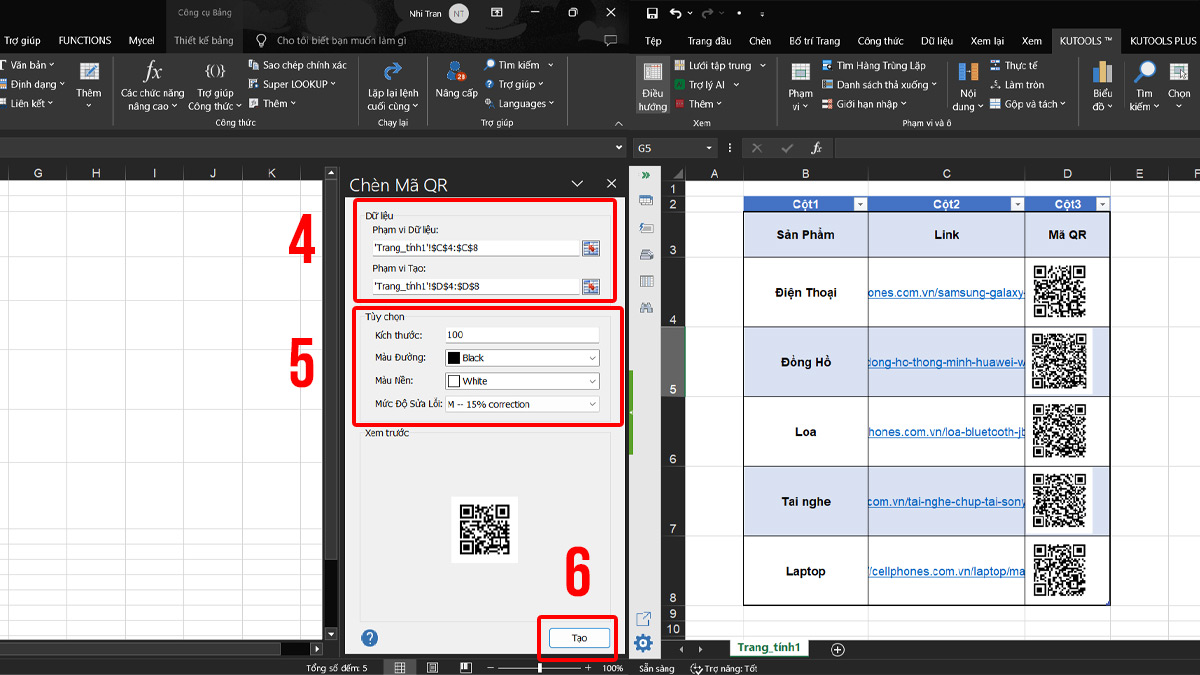This screenshot has width=1200, height=675.
Task: Open the Cột1 filter dropdown arrow
Action: (x=859, y=203)
